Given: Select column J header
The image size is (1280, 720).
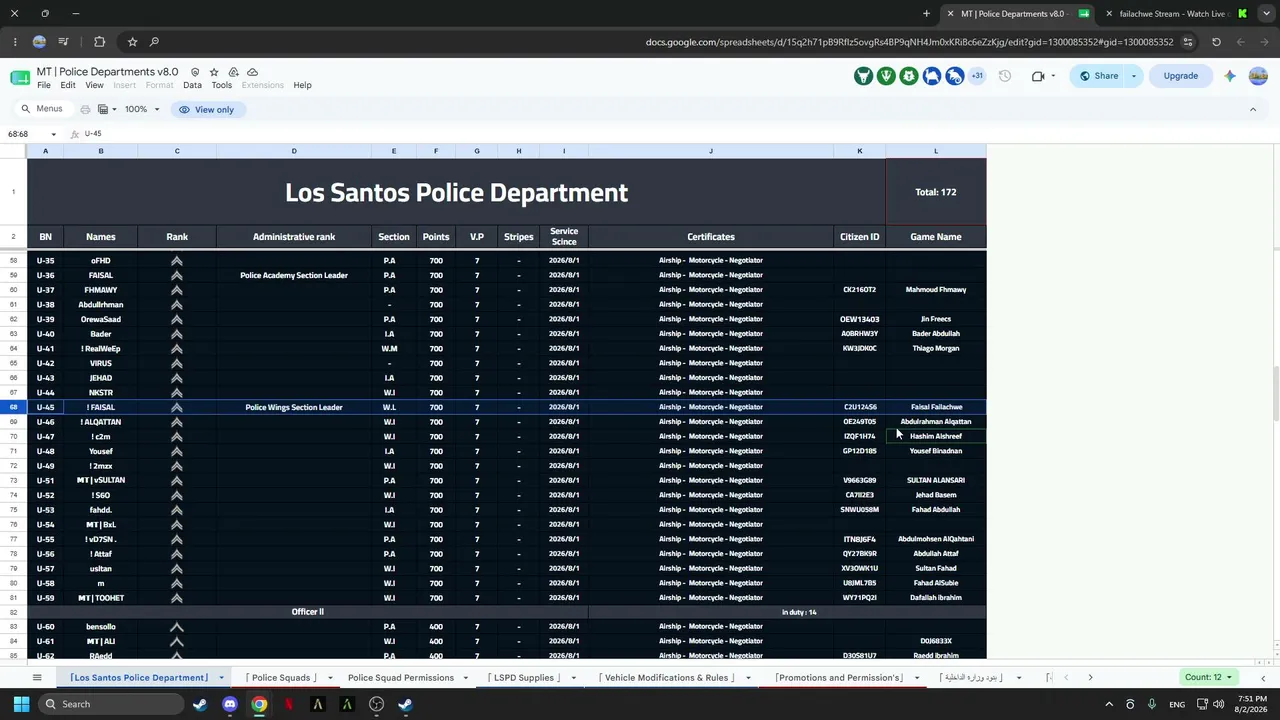Looking at the screenshot, I should click(x=711, y=151).
